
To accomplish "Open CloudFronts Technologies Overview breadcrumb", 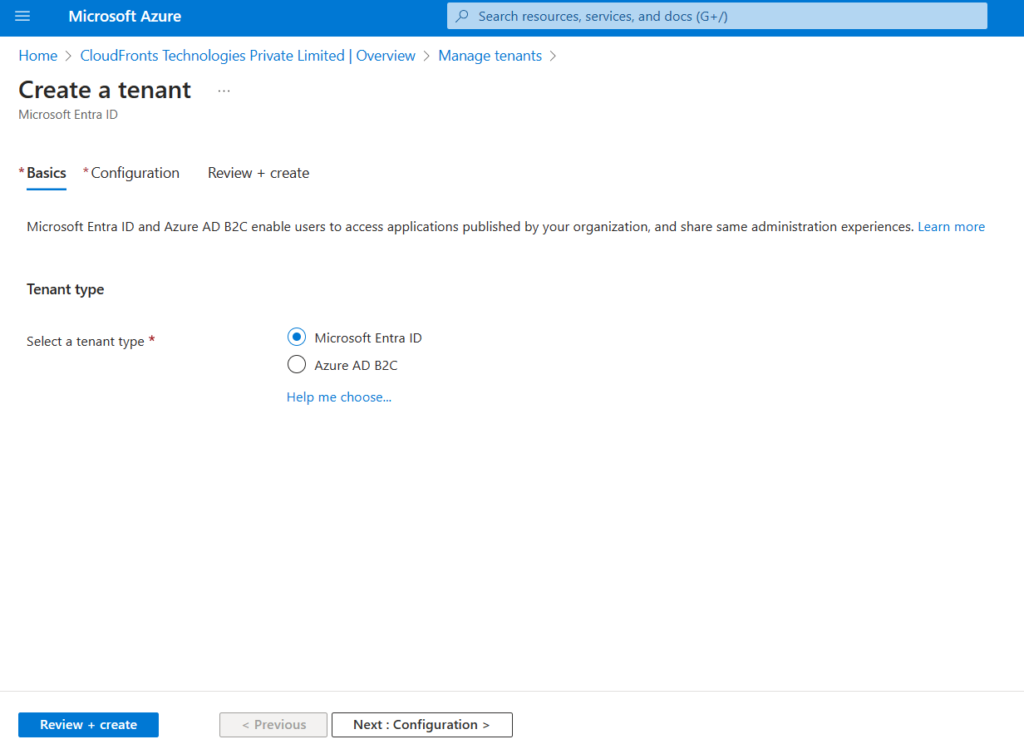I will (248, 55).
